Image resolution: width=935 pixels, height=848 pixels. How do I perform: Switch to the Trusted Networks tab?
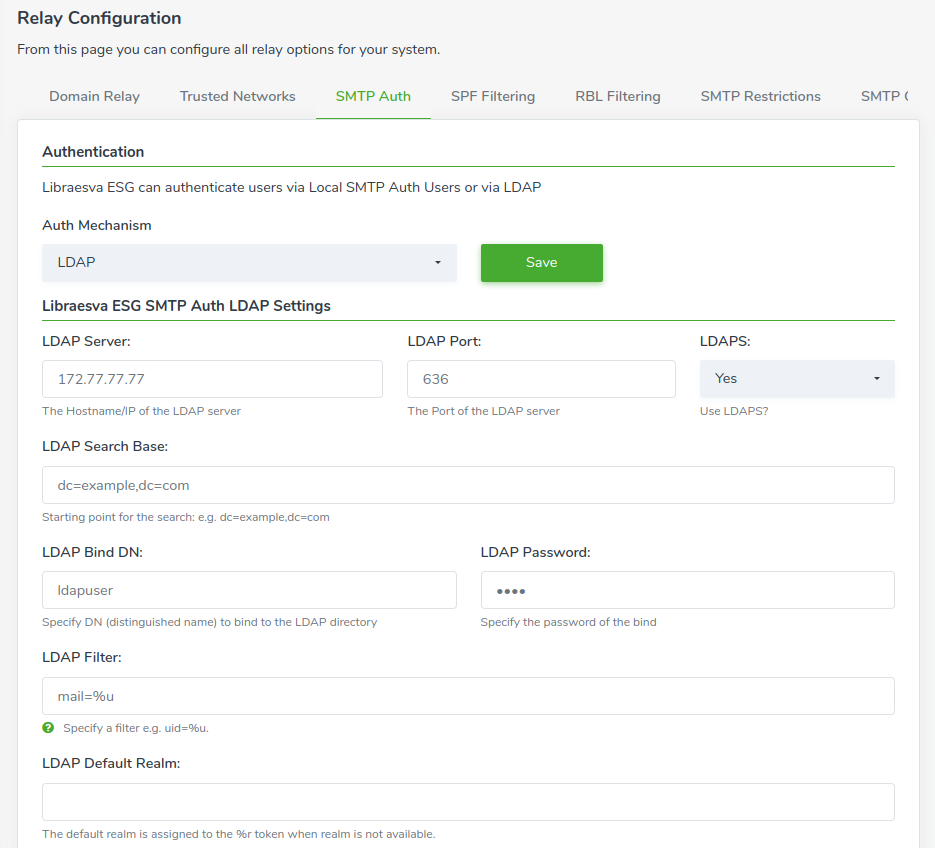coord(237,97)
